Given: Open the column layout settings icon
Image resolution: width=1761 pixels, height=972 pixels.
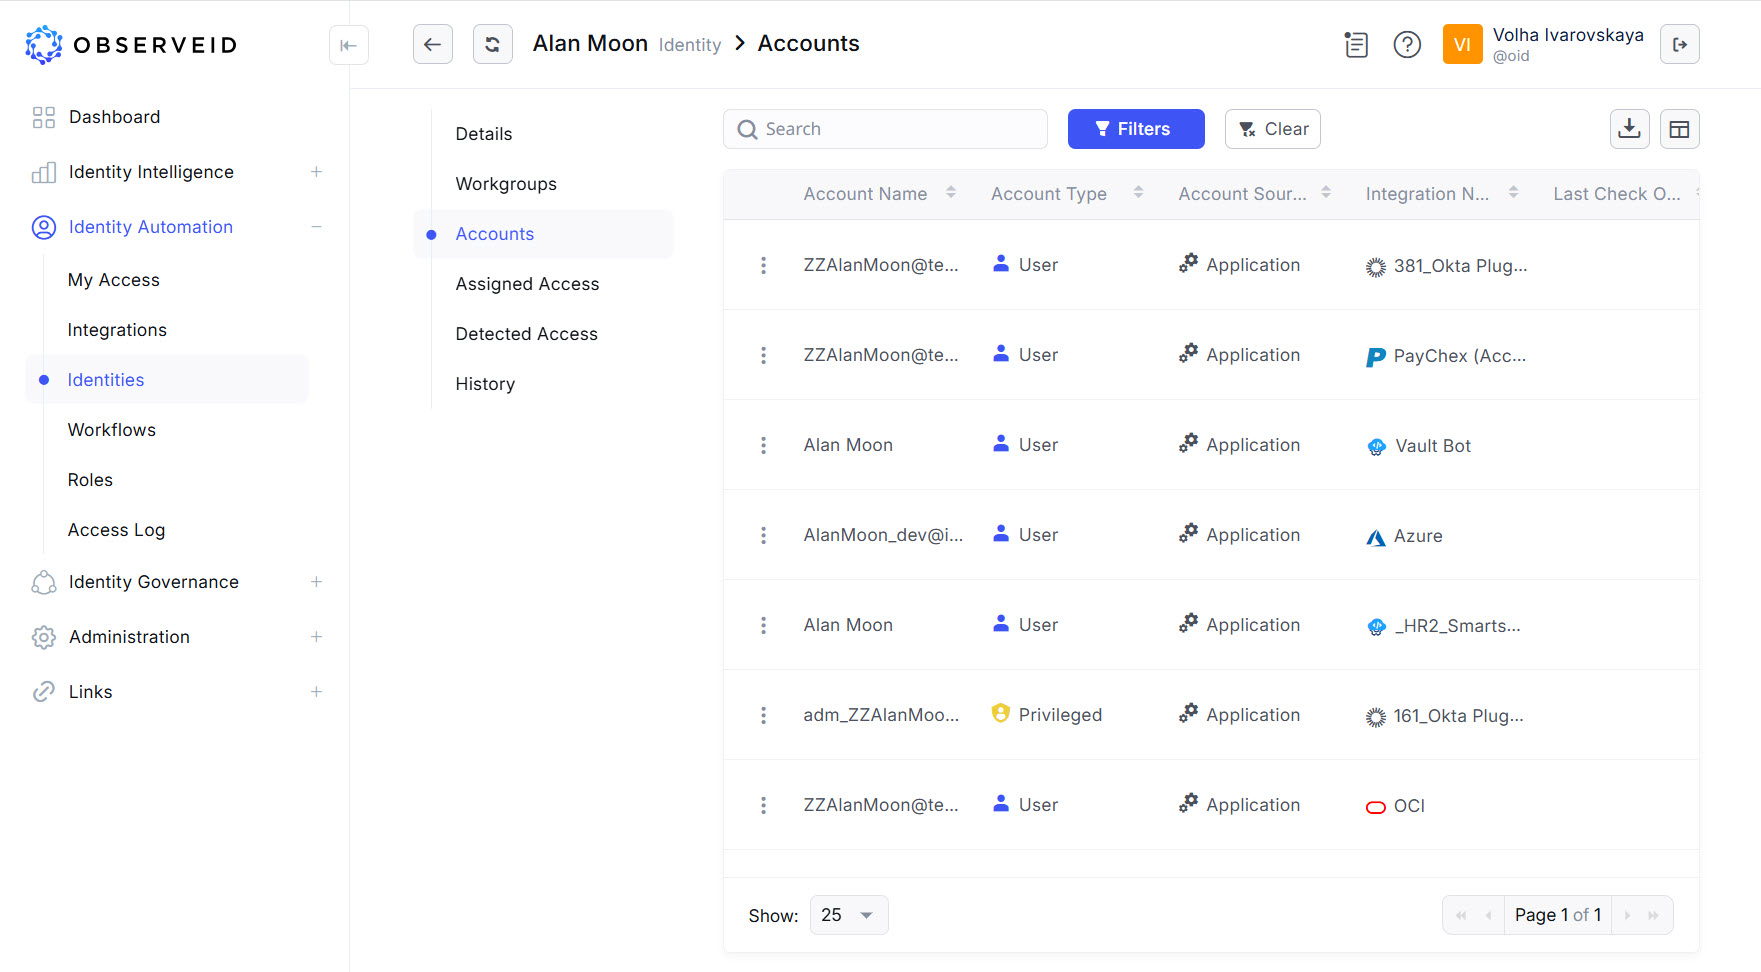Looking at the screenshot, I should tap(1679, 129).
